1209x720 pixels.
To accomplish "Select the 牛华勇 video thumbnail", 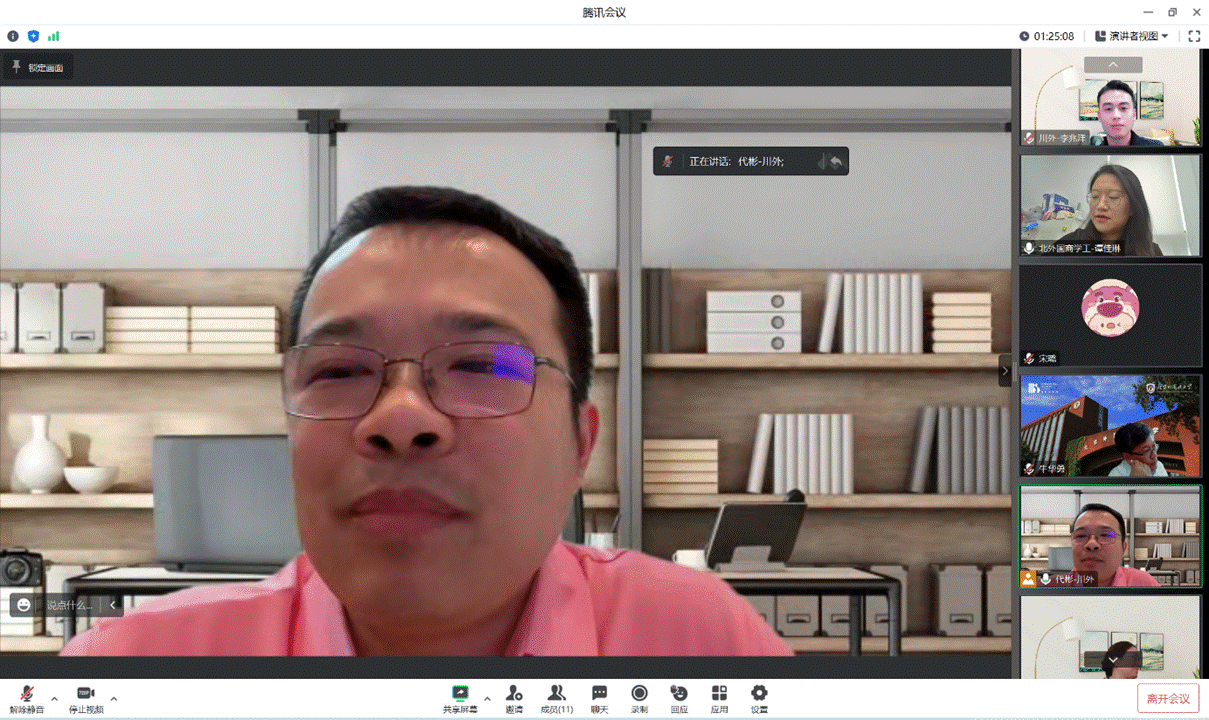I will [1110, 425].
